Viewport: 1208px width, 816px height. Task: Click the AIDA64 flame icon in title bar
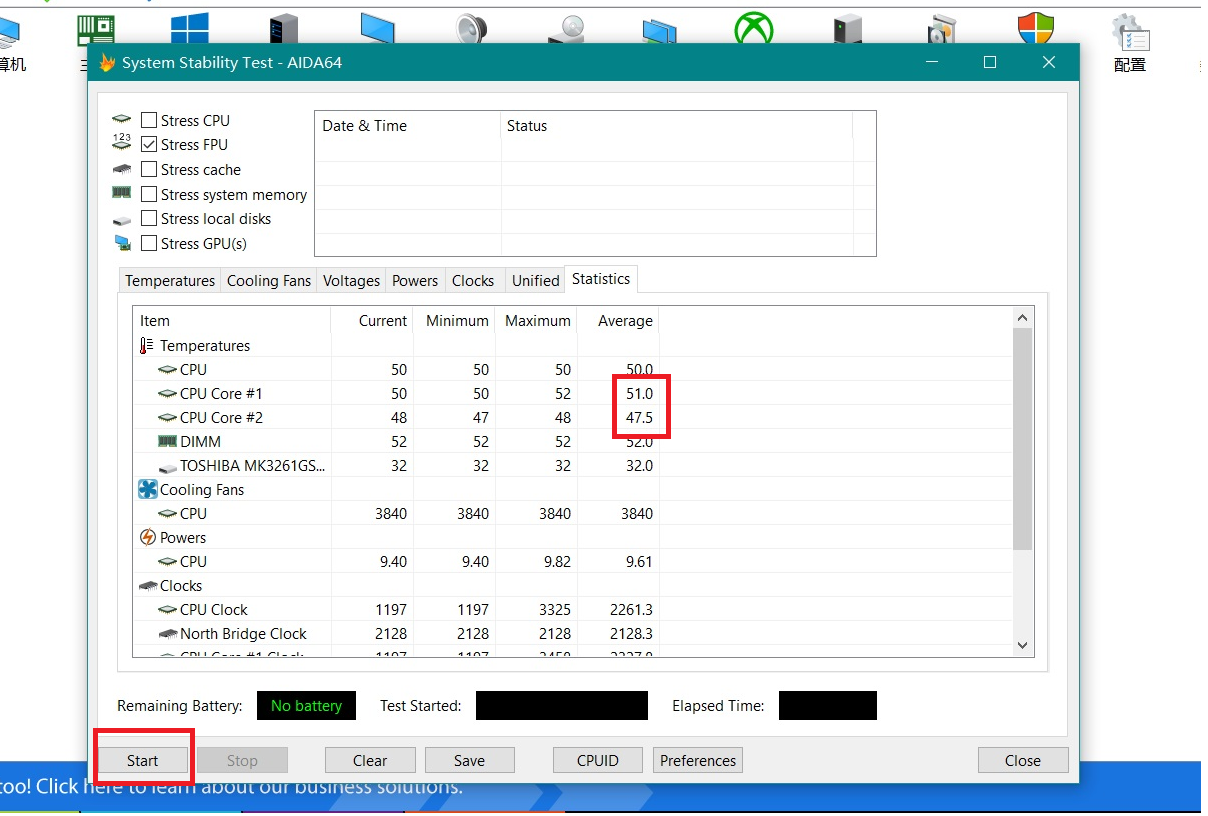[x=107, y=63]
